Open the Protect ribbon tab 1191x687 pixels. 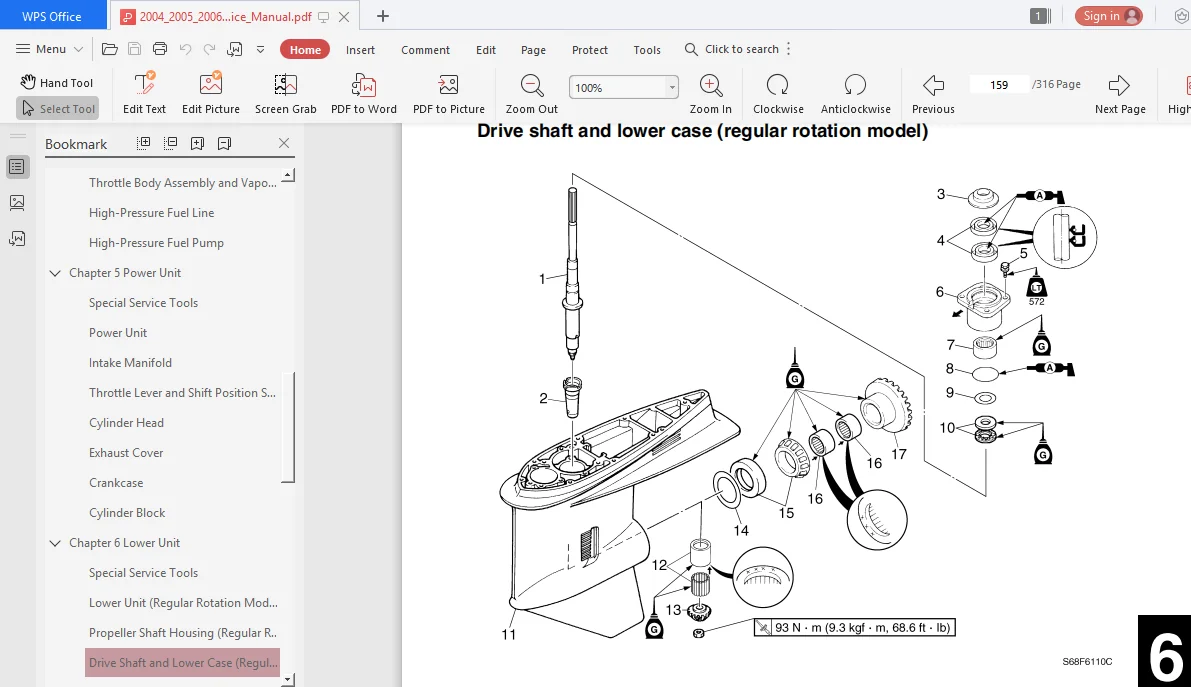[x=589, y=50]
